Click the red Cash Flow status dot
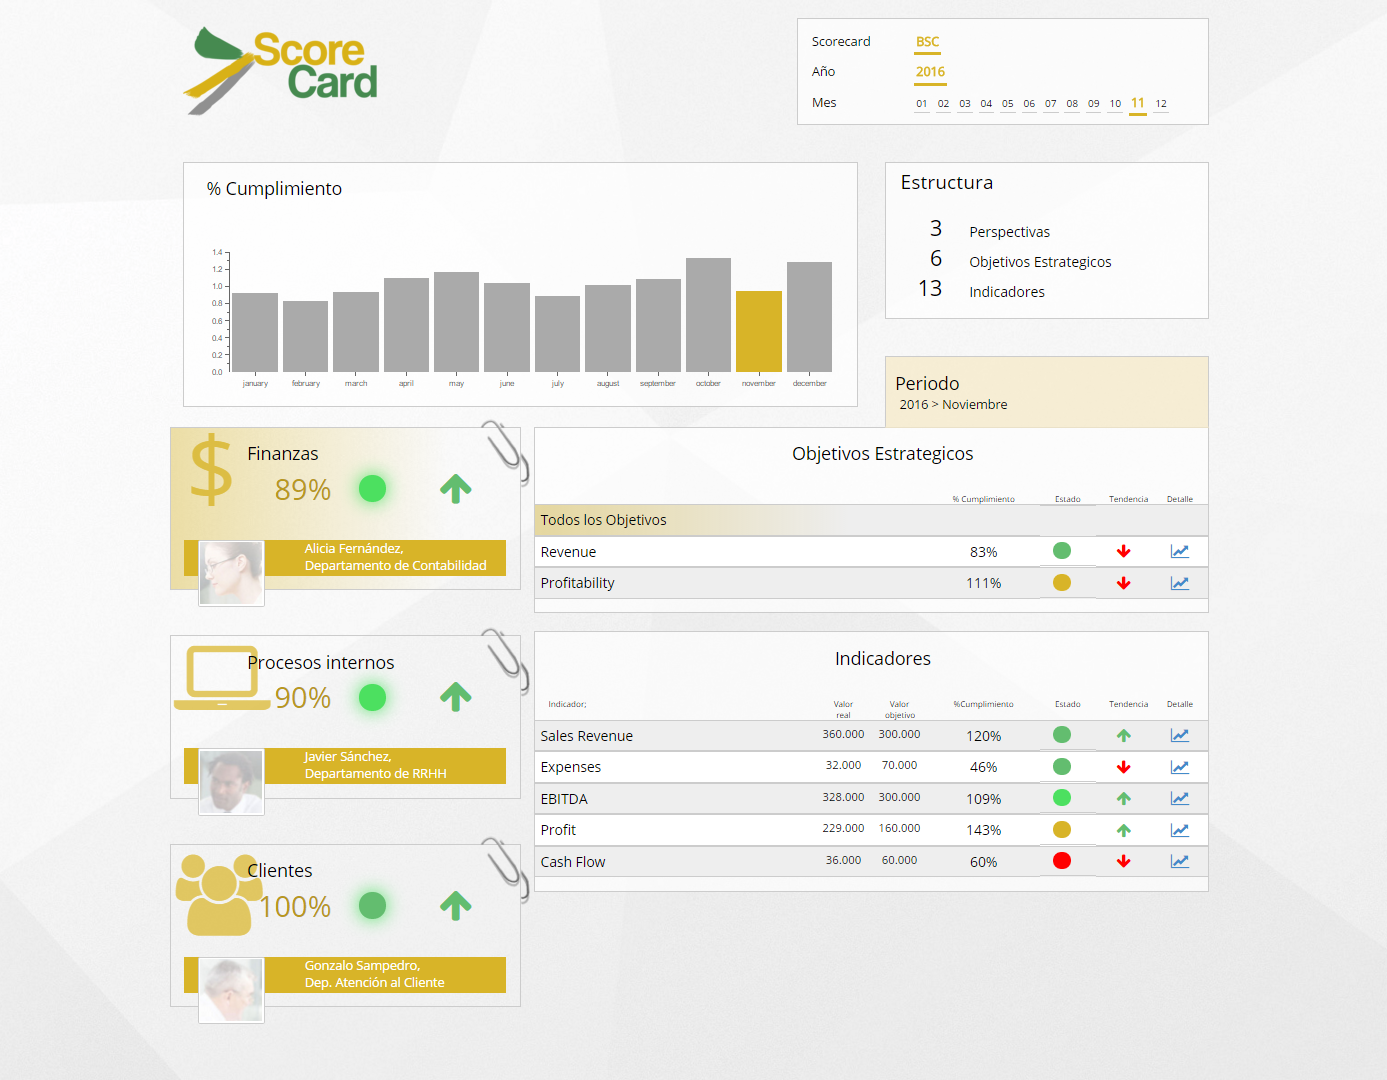 pyautogui.click(x=1062, y=861)
